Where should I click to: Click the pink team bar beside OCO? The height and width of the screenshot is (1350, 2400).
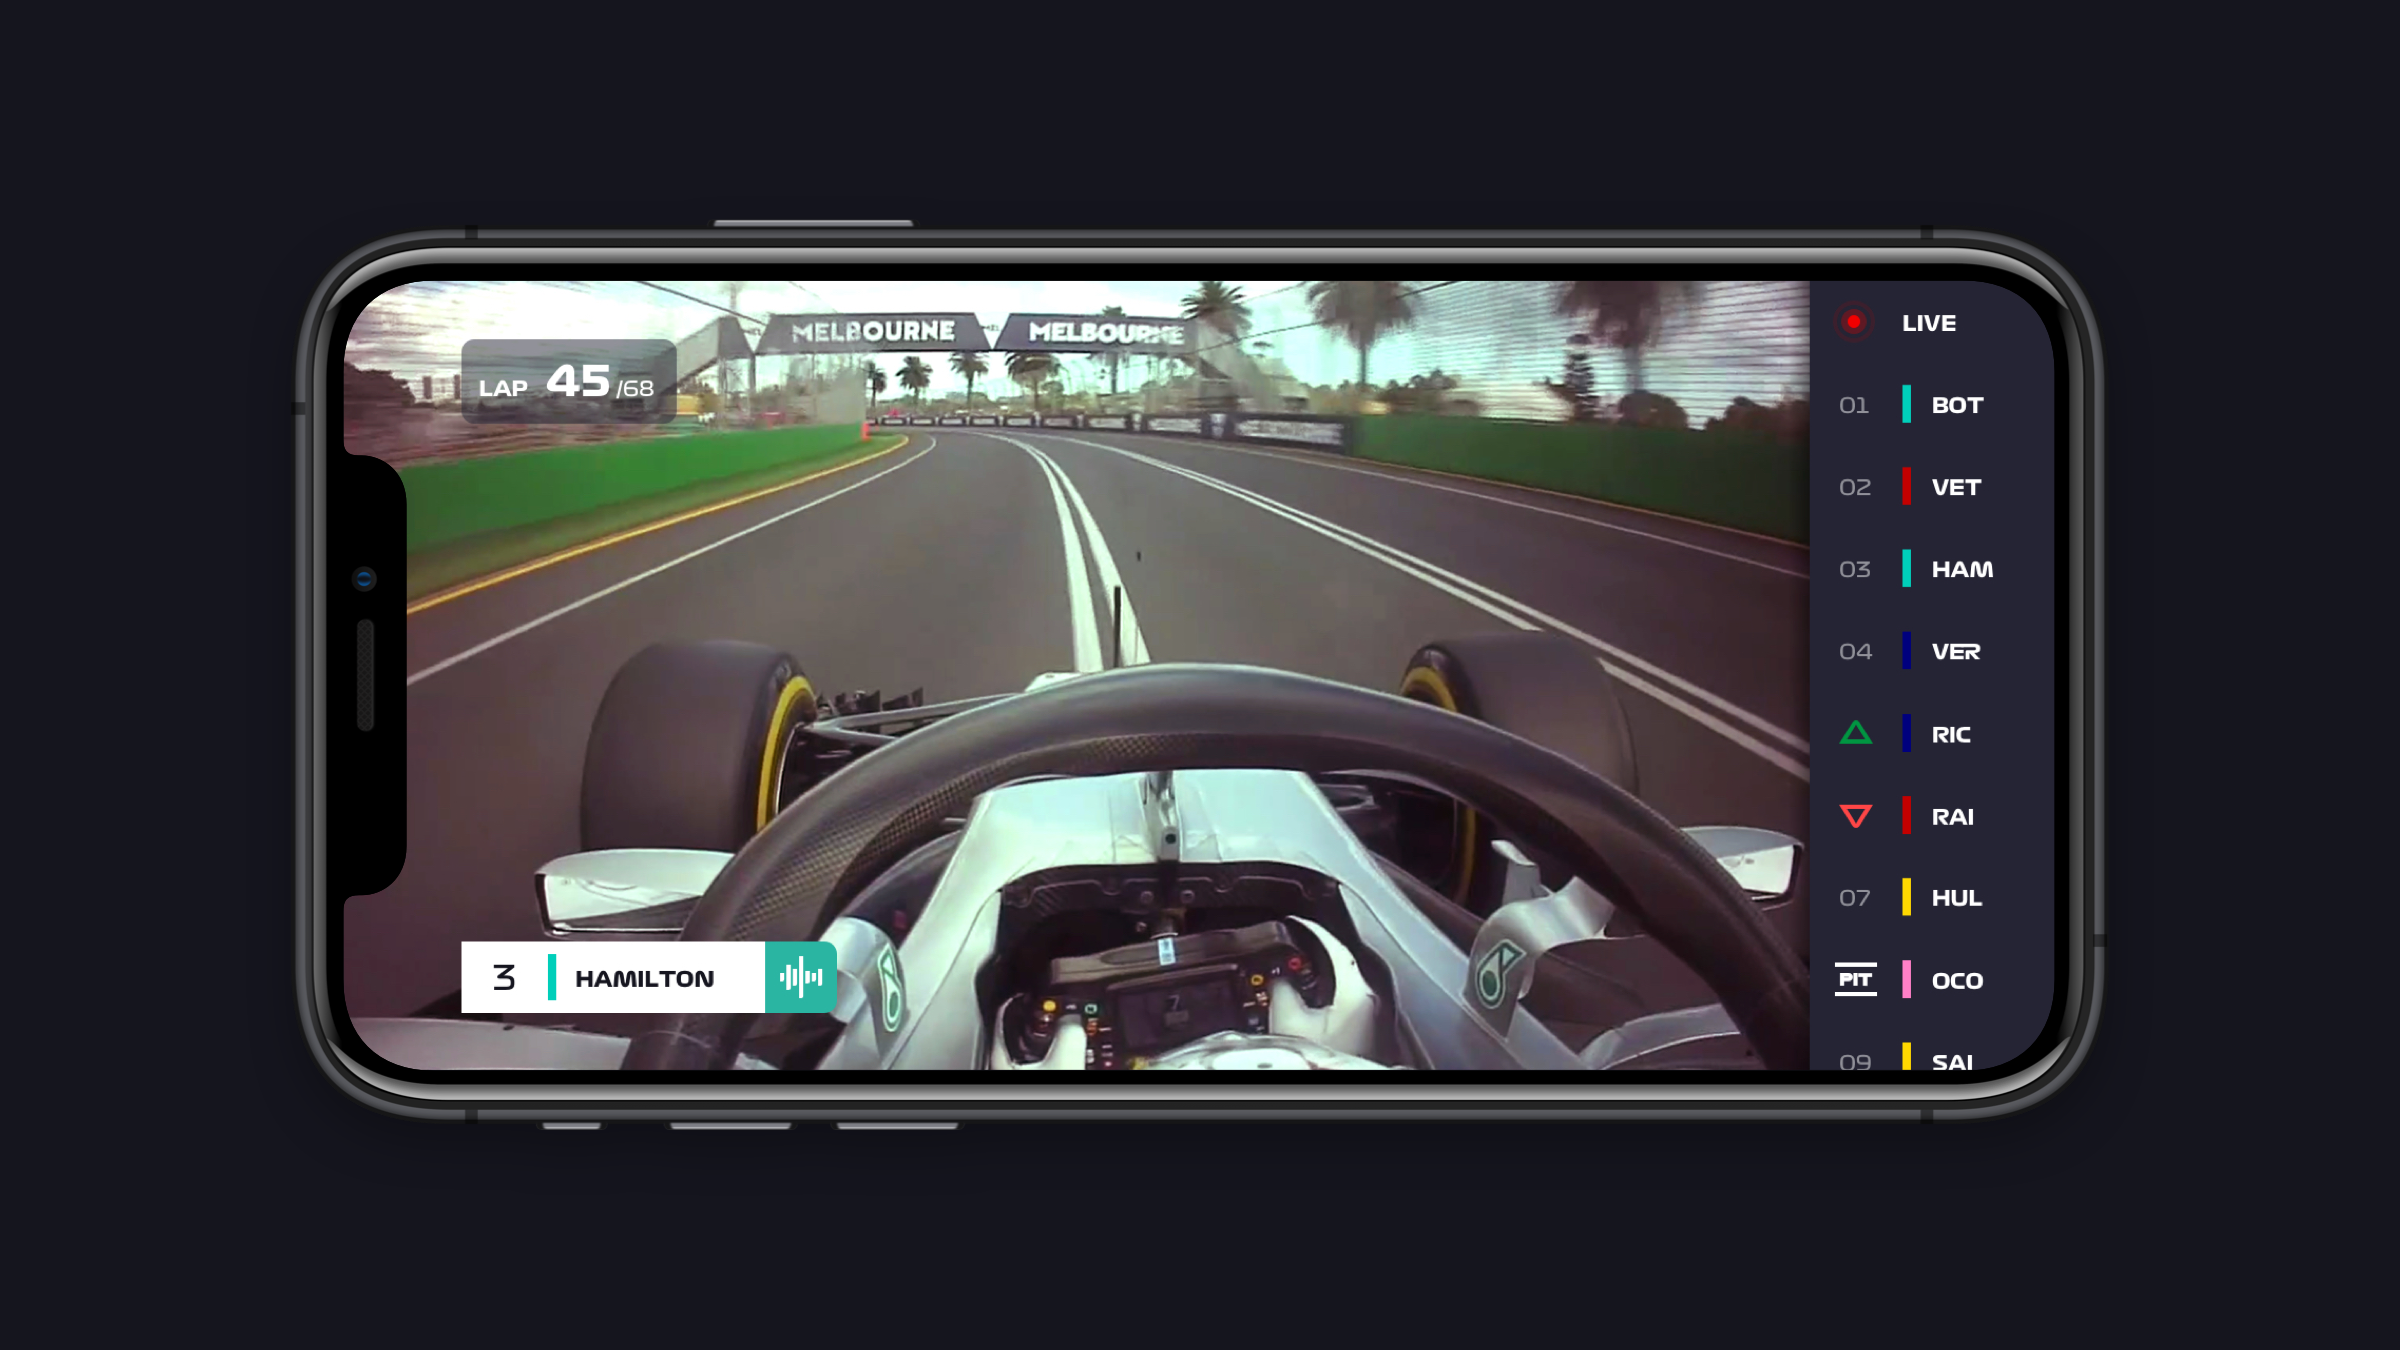(1906, 980)
